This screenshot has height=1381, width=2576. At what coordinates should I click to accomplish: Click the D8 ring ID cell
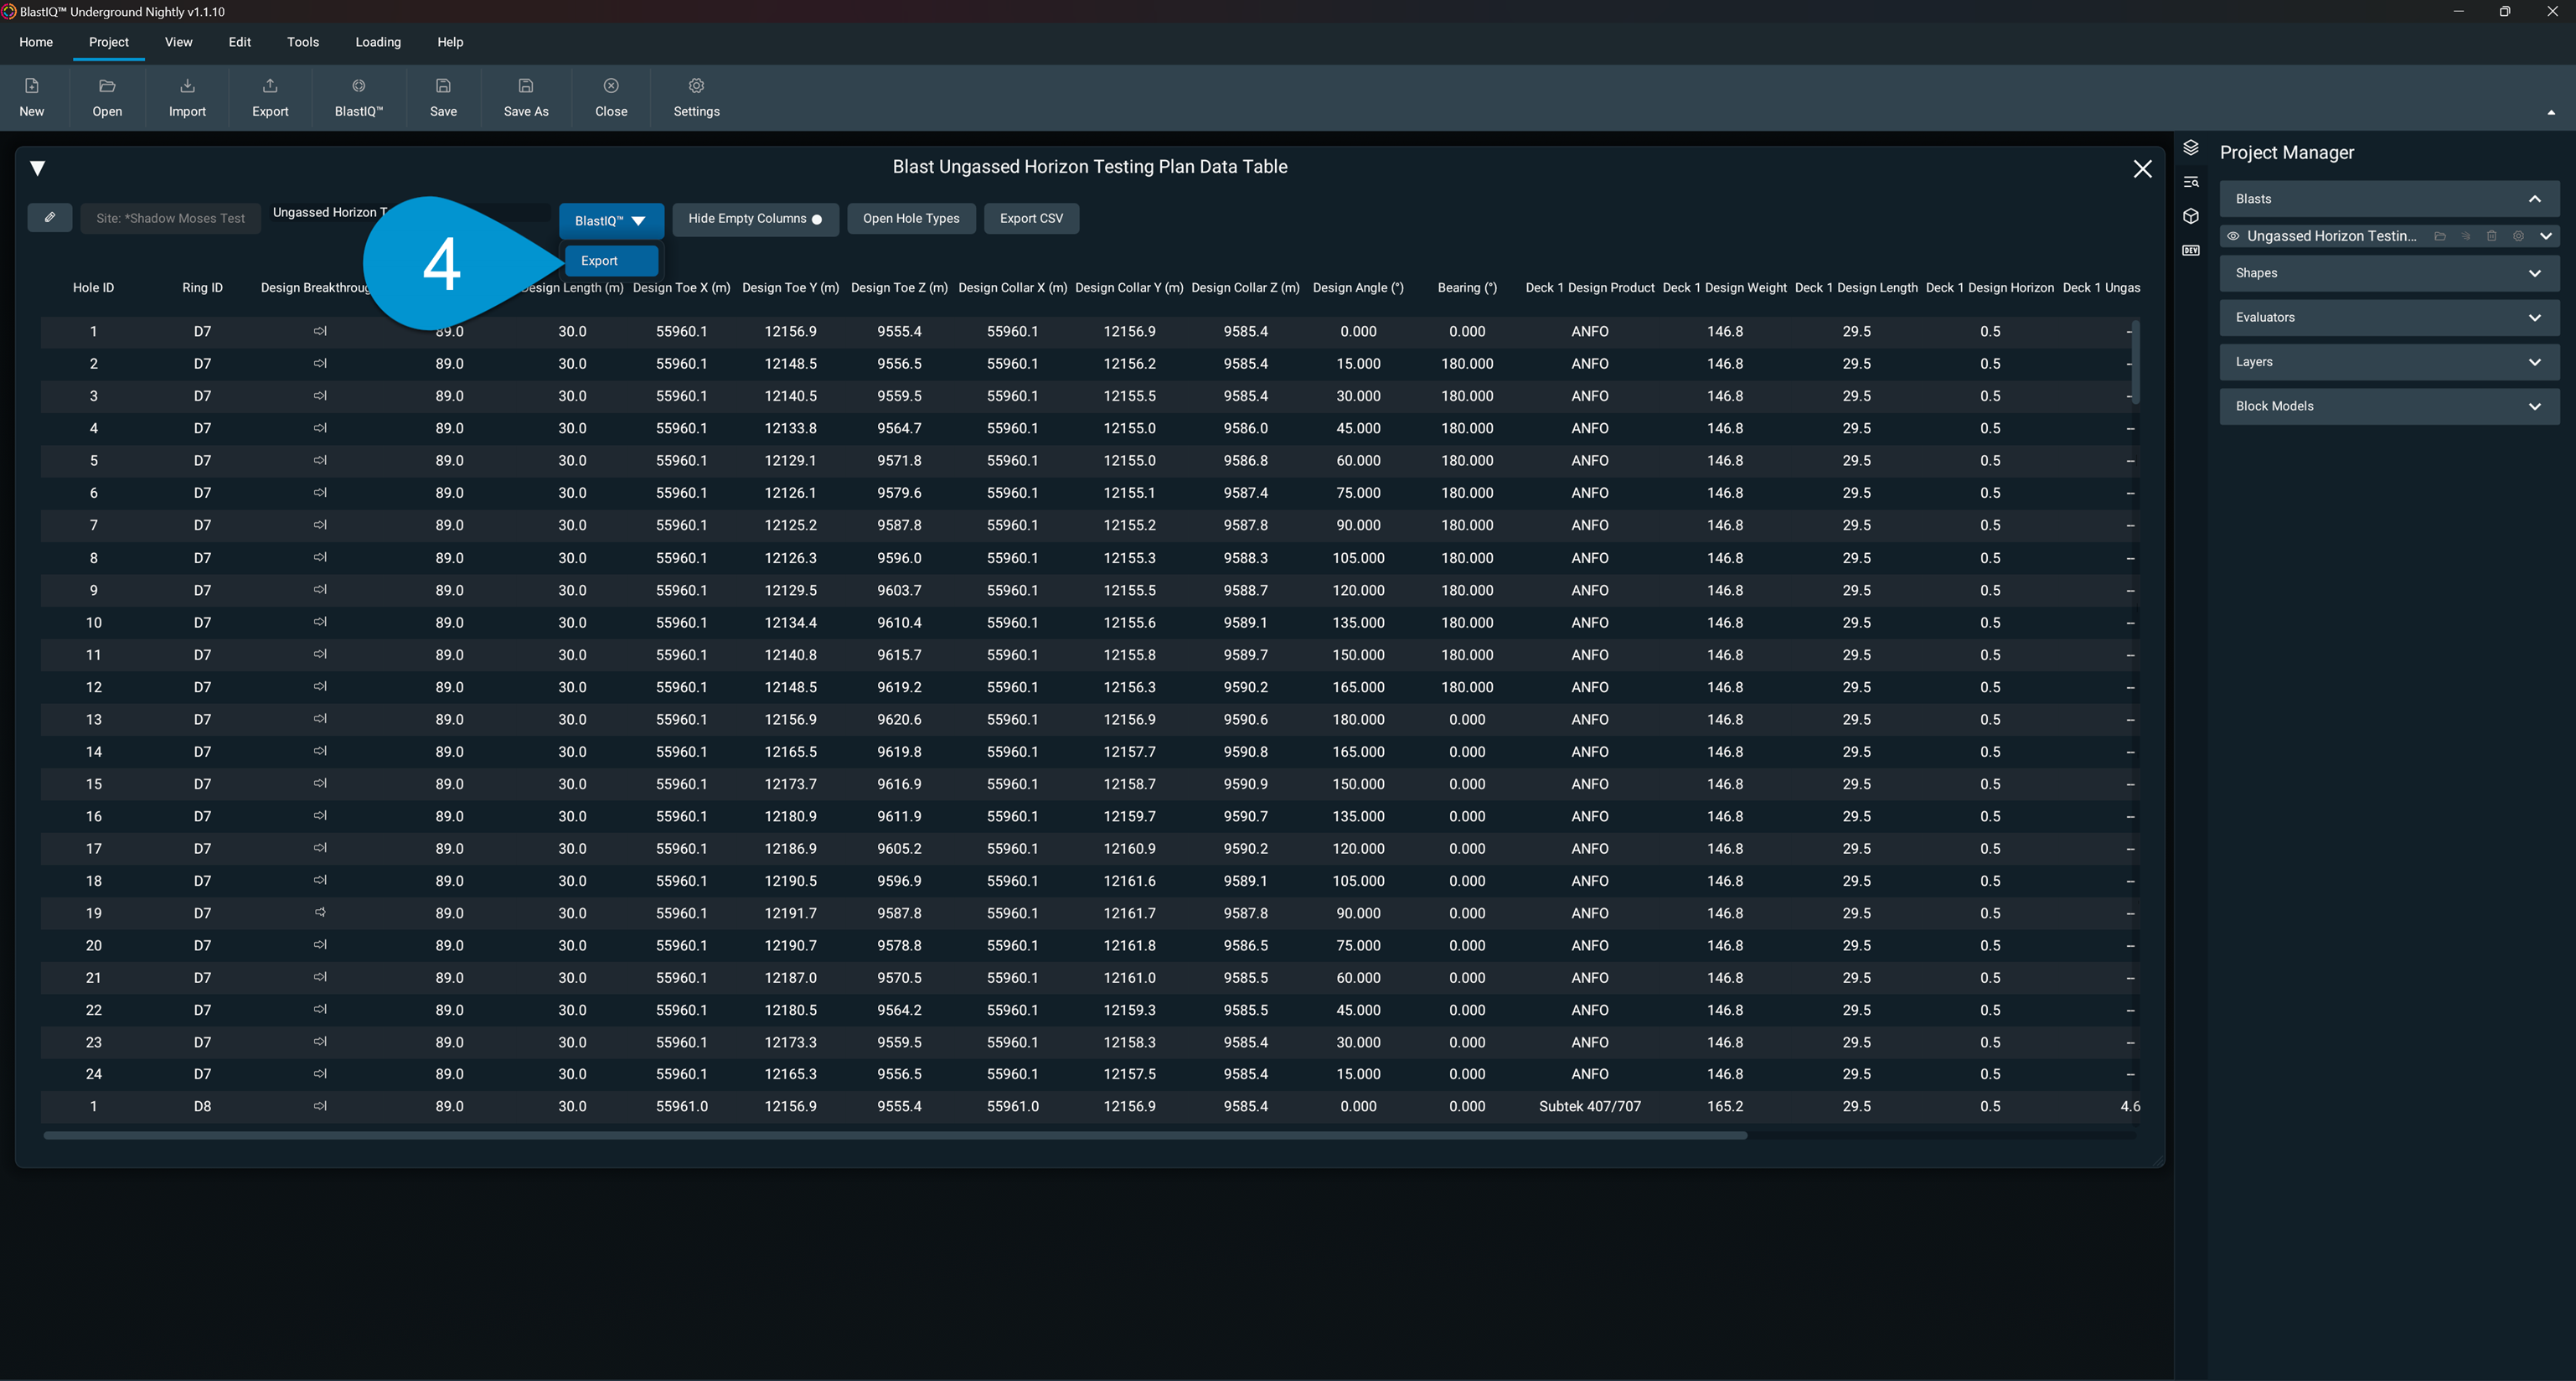coord(202,1106)
